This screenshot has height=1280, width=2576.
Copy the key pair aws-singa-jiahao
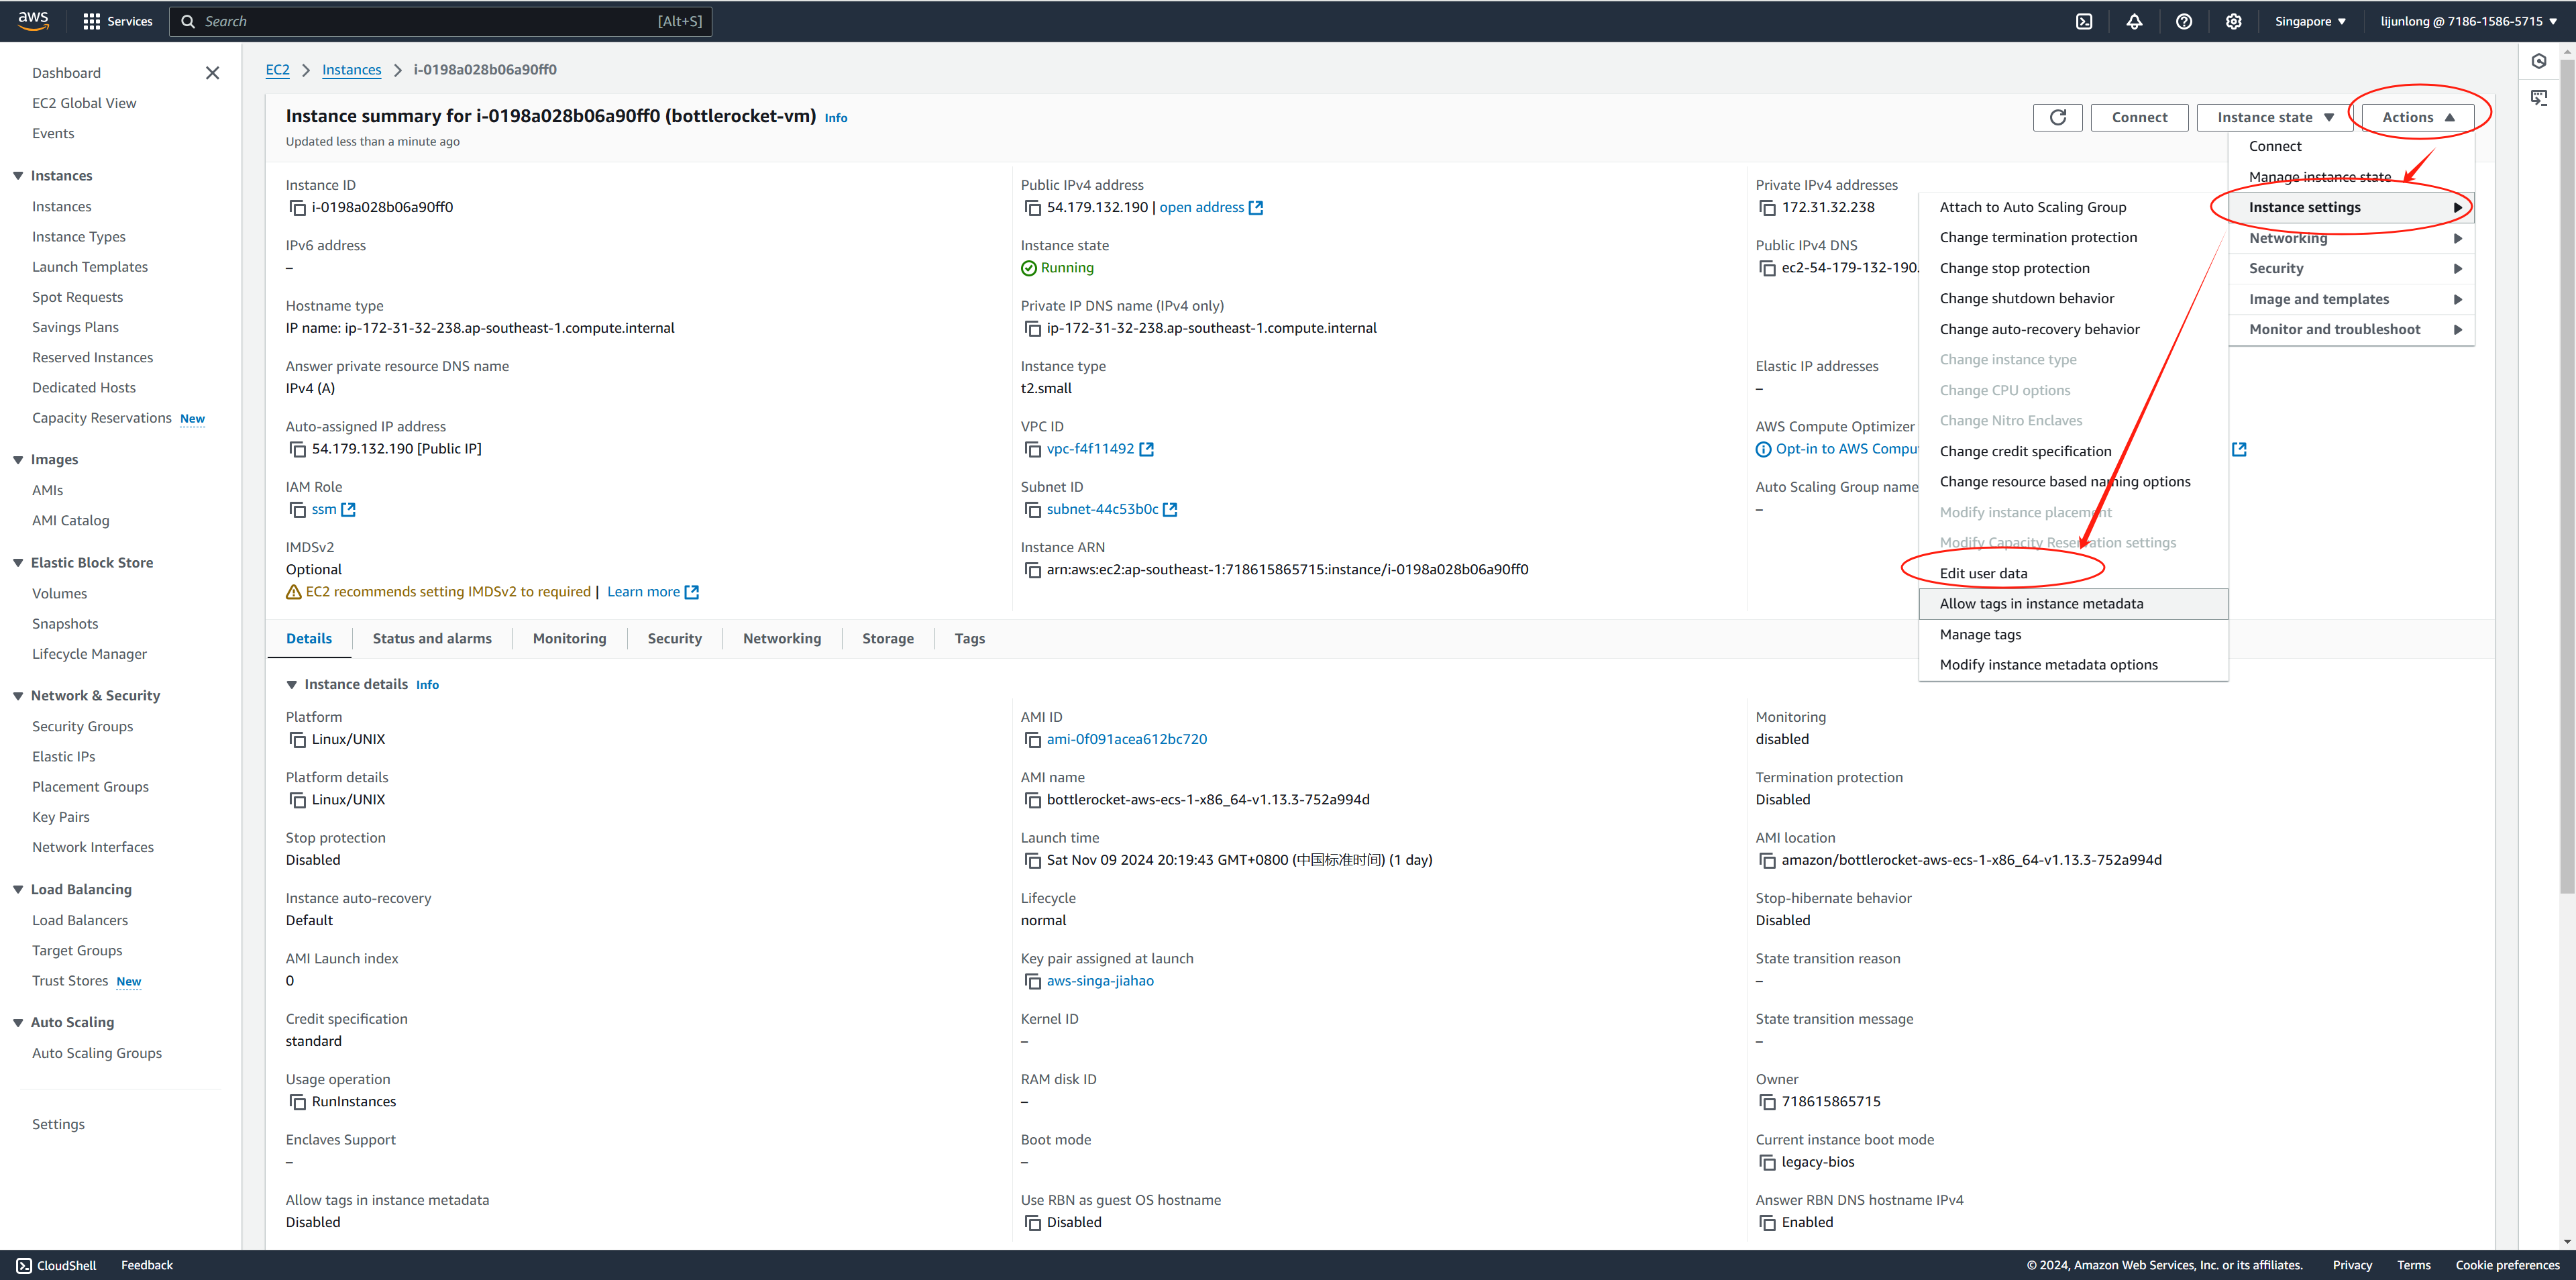point(1032,981)
